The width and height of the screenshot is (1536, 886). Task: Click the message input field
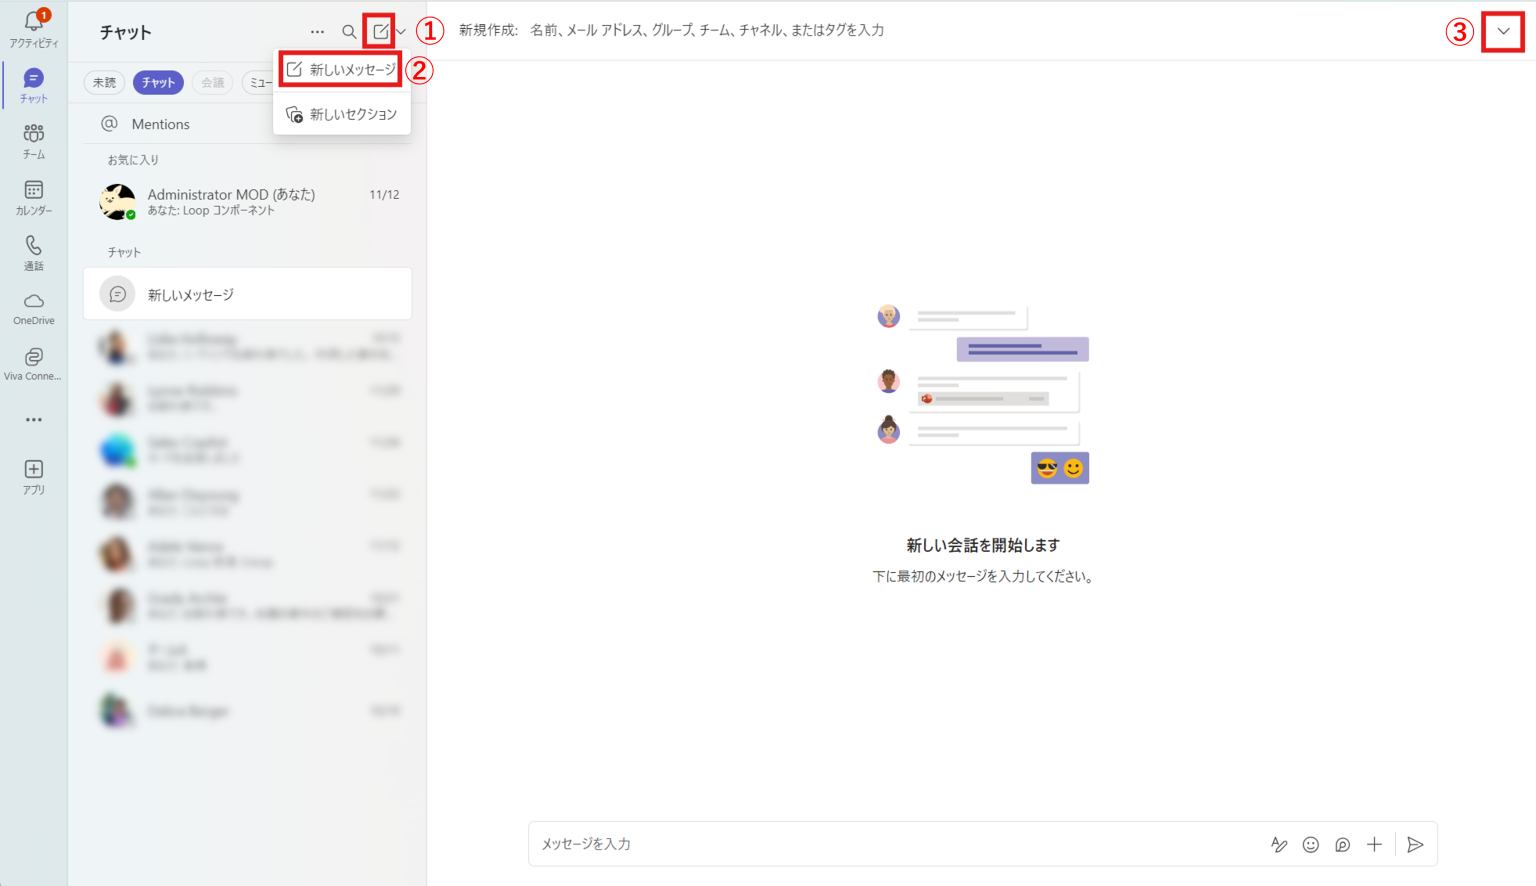(890, 844)
